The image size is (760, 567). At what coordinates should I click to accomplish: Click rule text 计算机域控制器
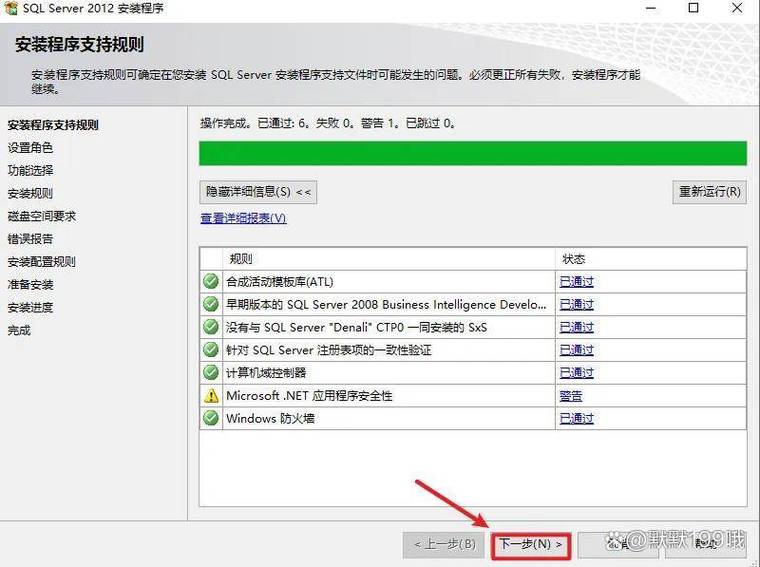[x=266, y=373]
